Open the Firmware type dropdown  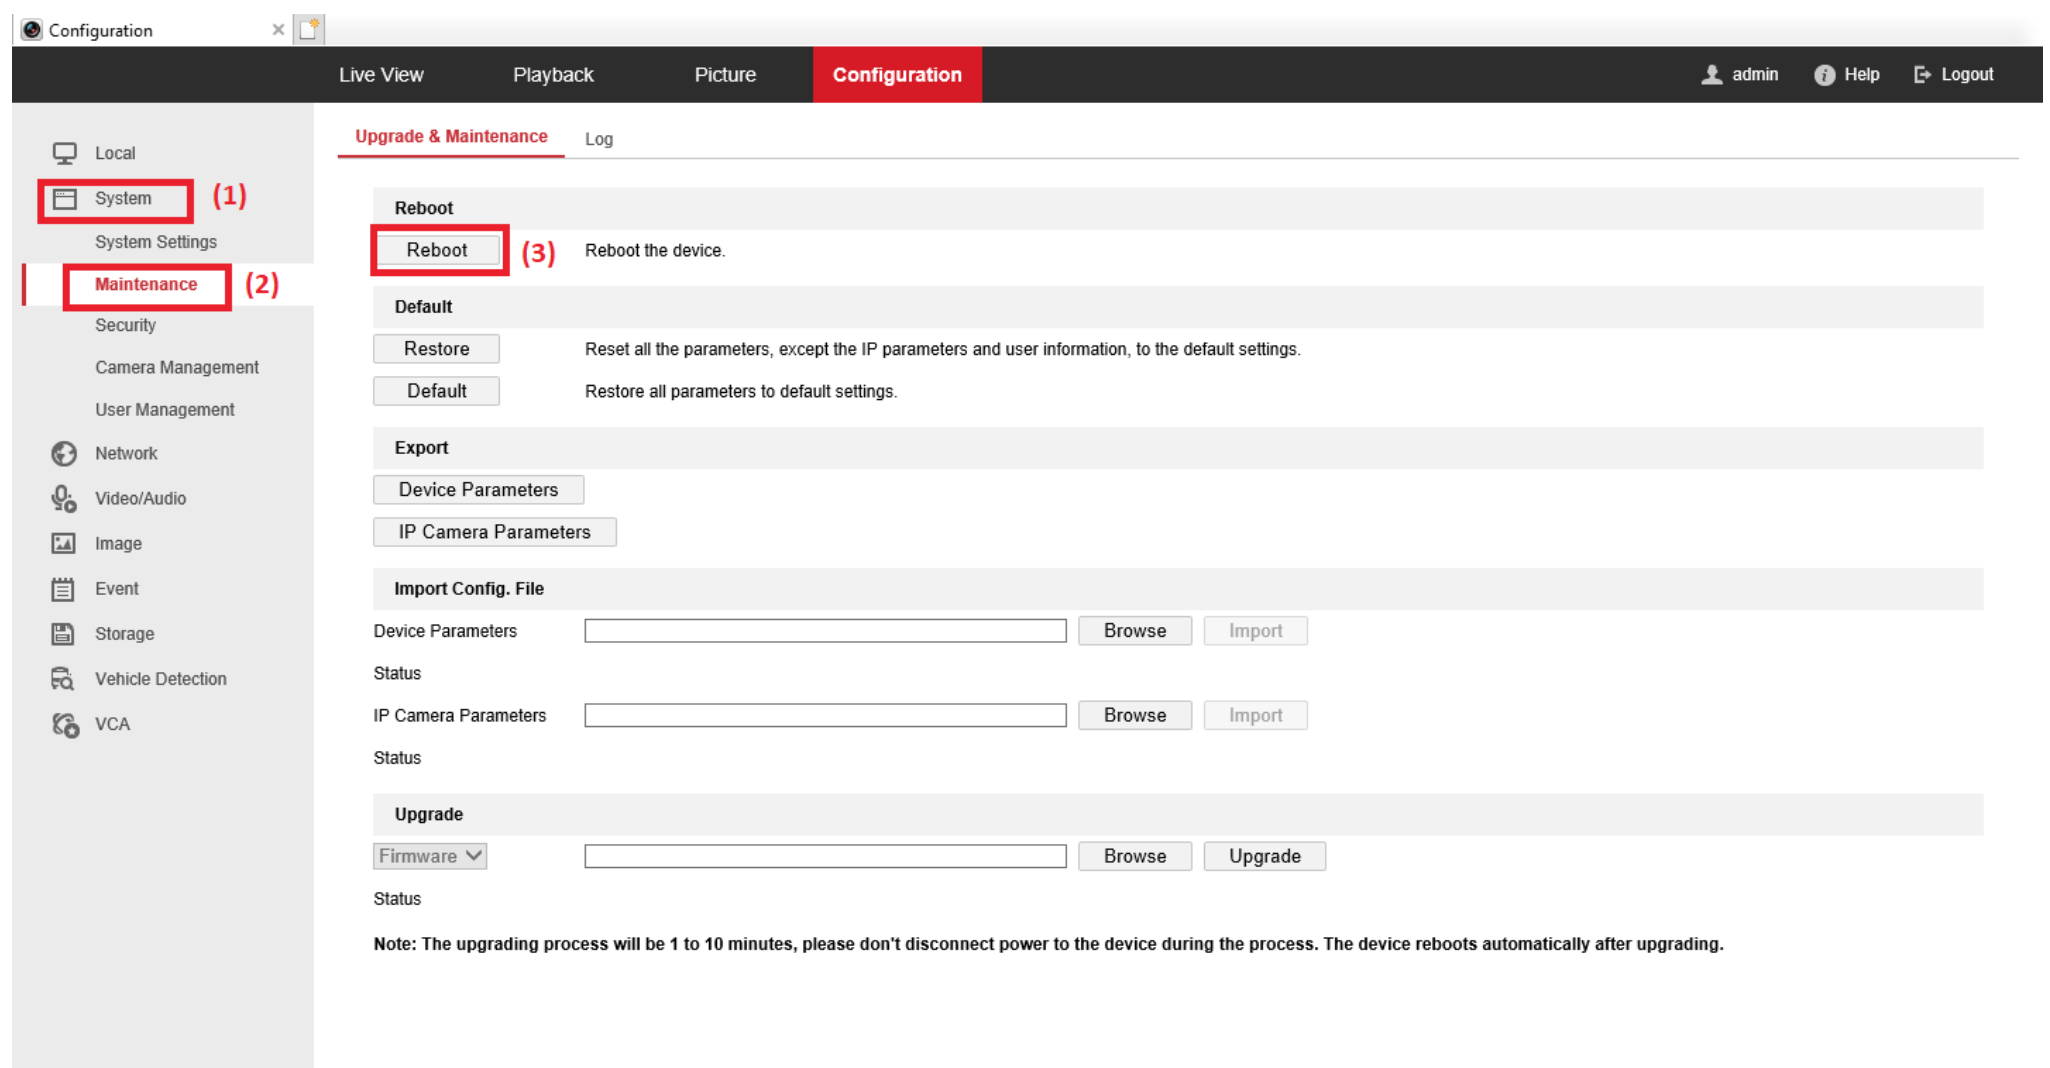click(430, 856)
